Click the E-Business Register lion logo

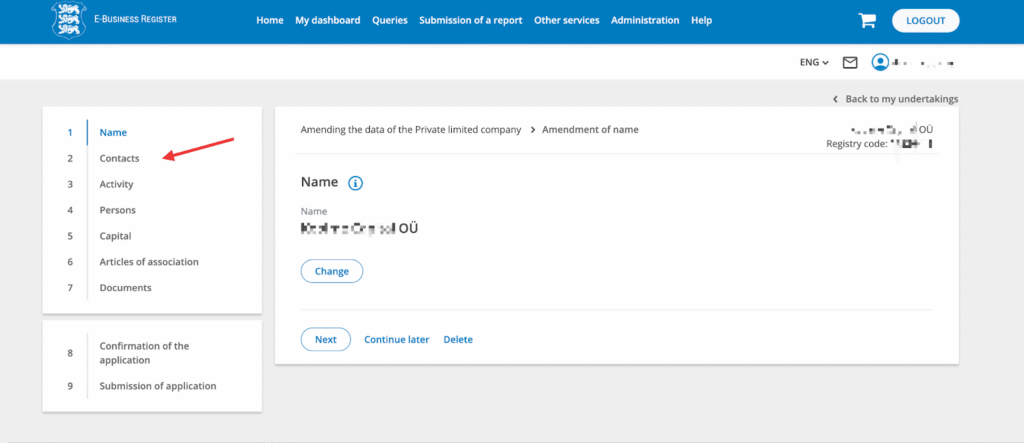[70, 20]
